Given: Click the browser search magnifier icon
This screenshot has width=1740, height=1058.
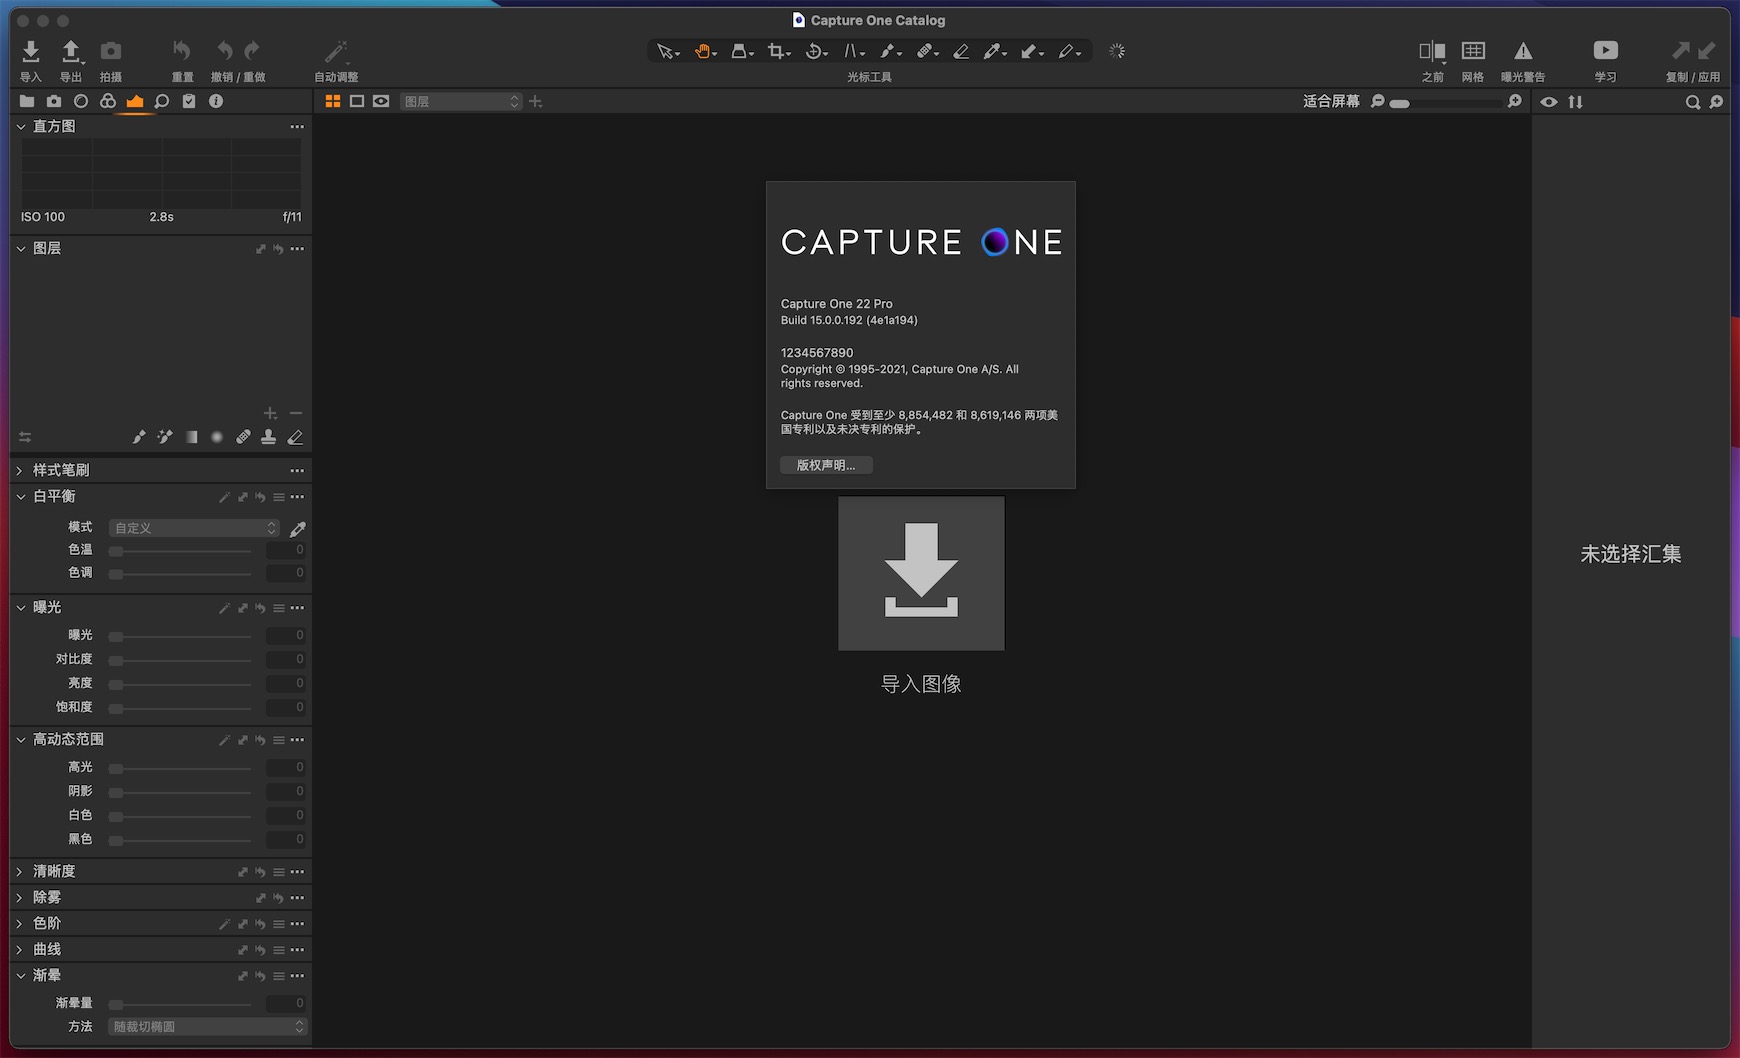Looking at the screenshot, I should coord(1693,102).
